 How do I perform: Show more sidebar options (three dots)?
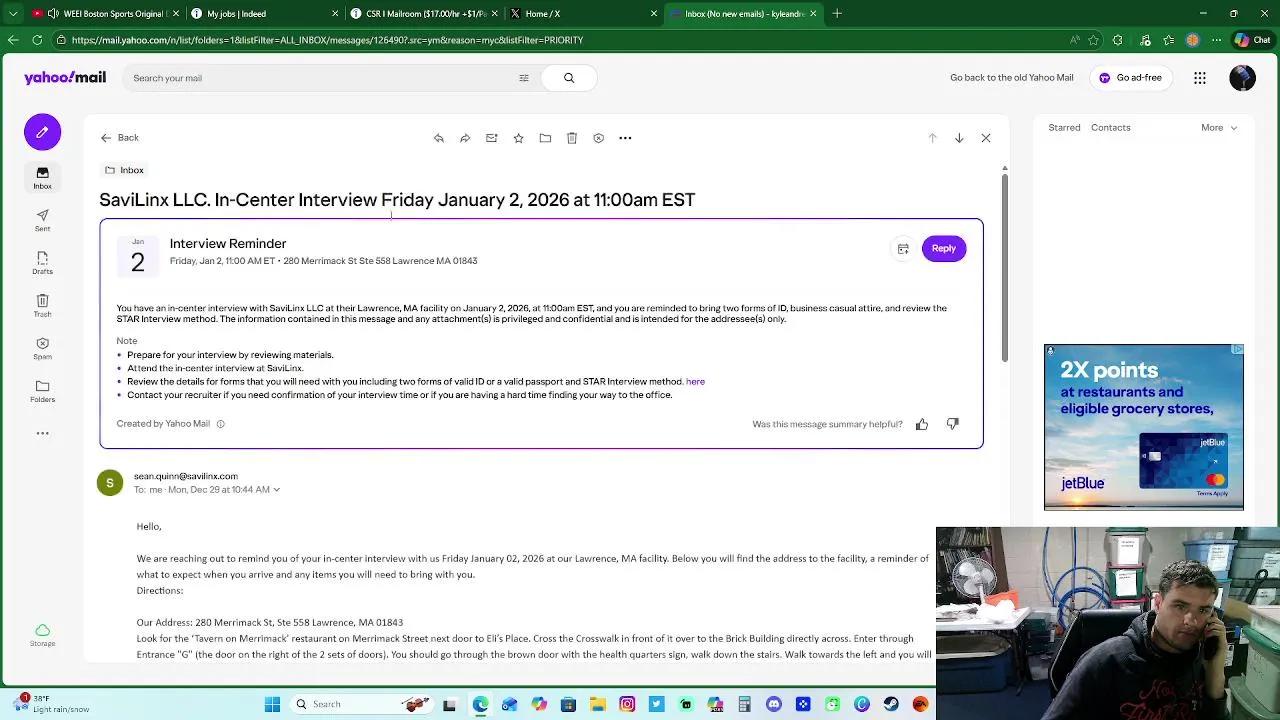coord(42,433)
